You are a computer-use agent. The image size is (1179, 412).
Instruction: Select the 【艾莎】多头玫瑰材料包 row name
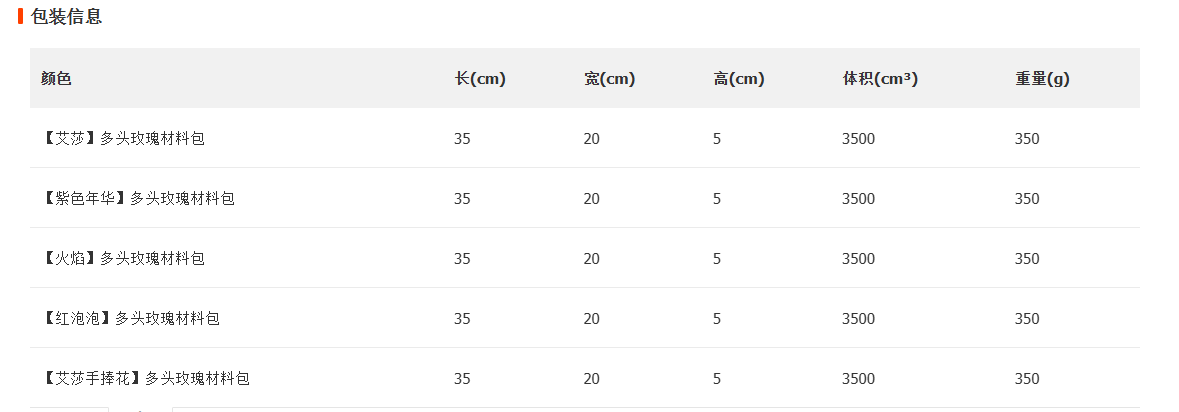pyautogui.click(x=123, y=139)
